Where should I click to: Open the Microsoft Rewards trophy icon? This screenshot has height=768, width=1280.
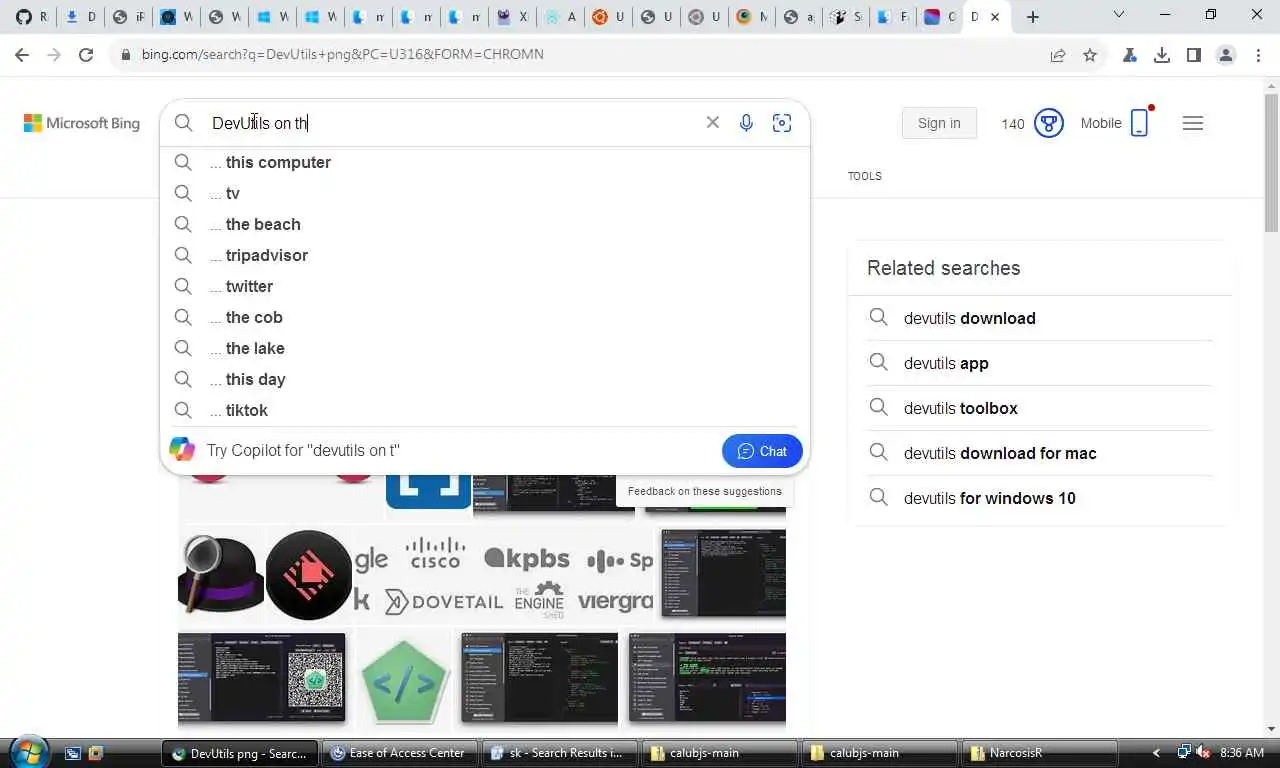(x=1048, y=123)
